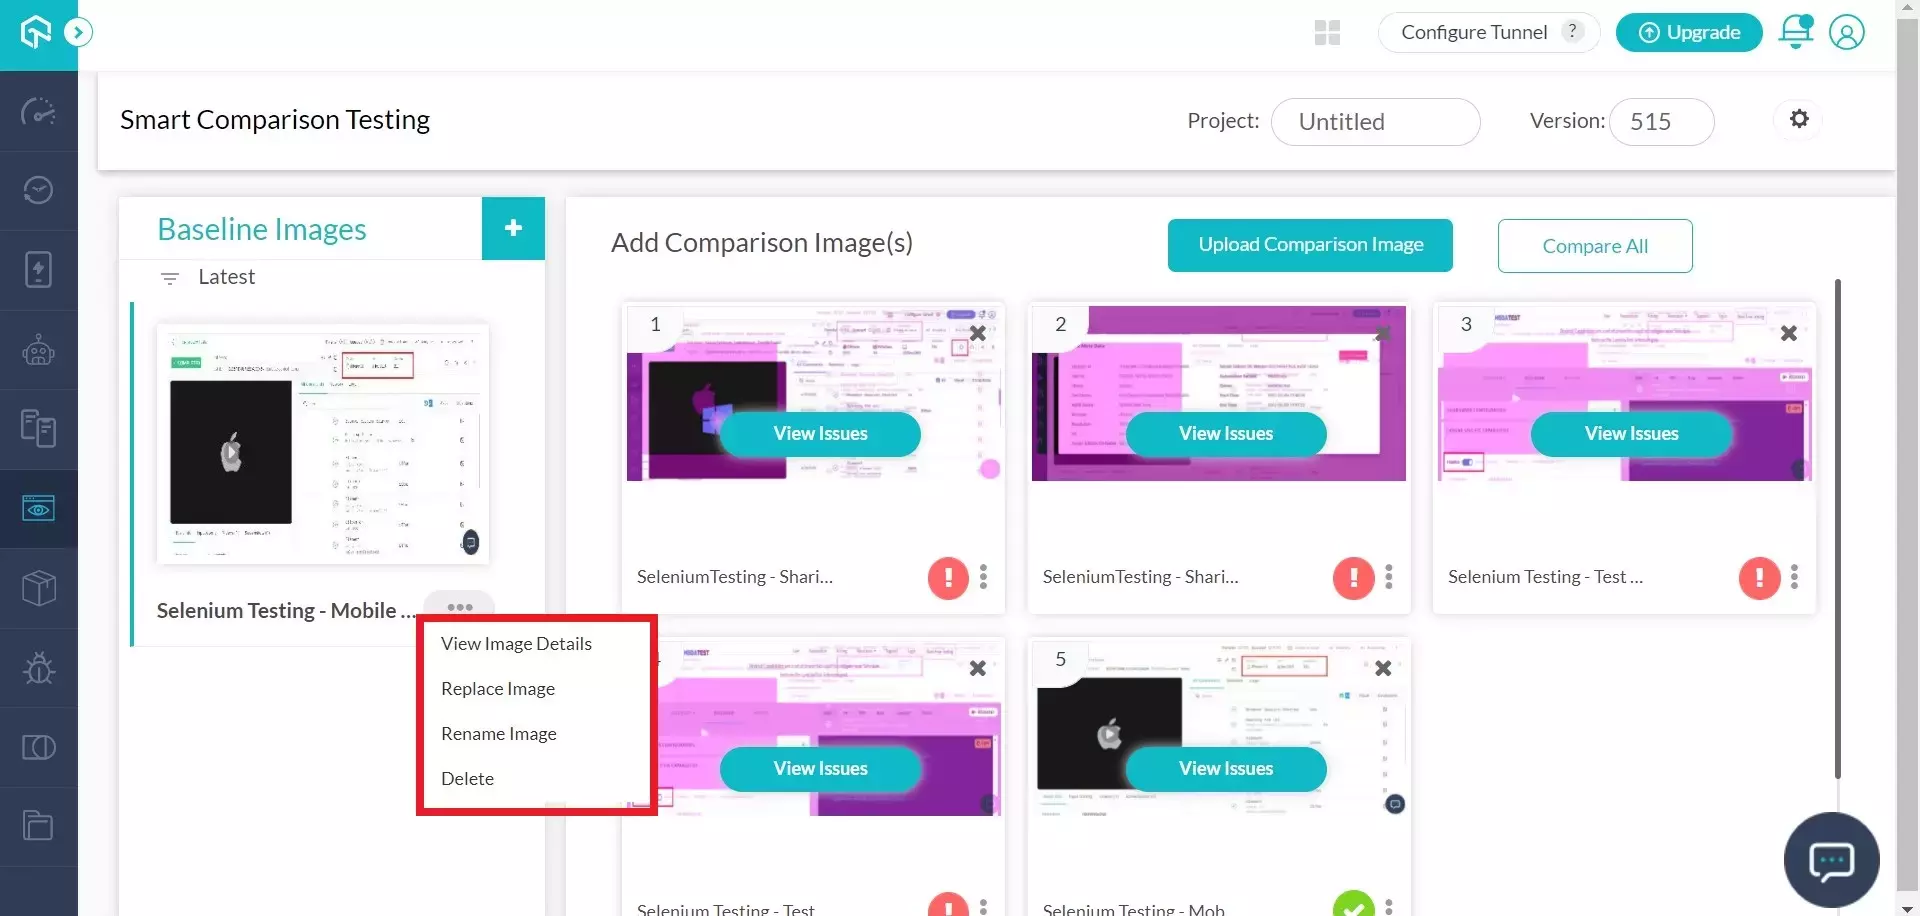Remove comparison image 3 with its X
The image size is (1920, 916).
[1788, 333]
